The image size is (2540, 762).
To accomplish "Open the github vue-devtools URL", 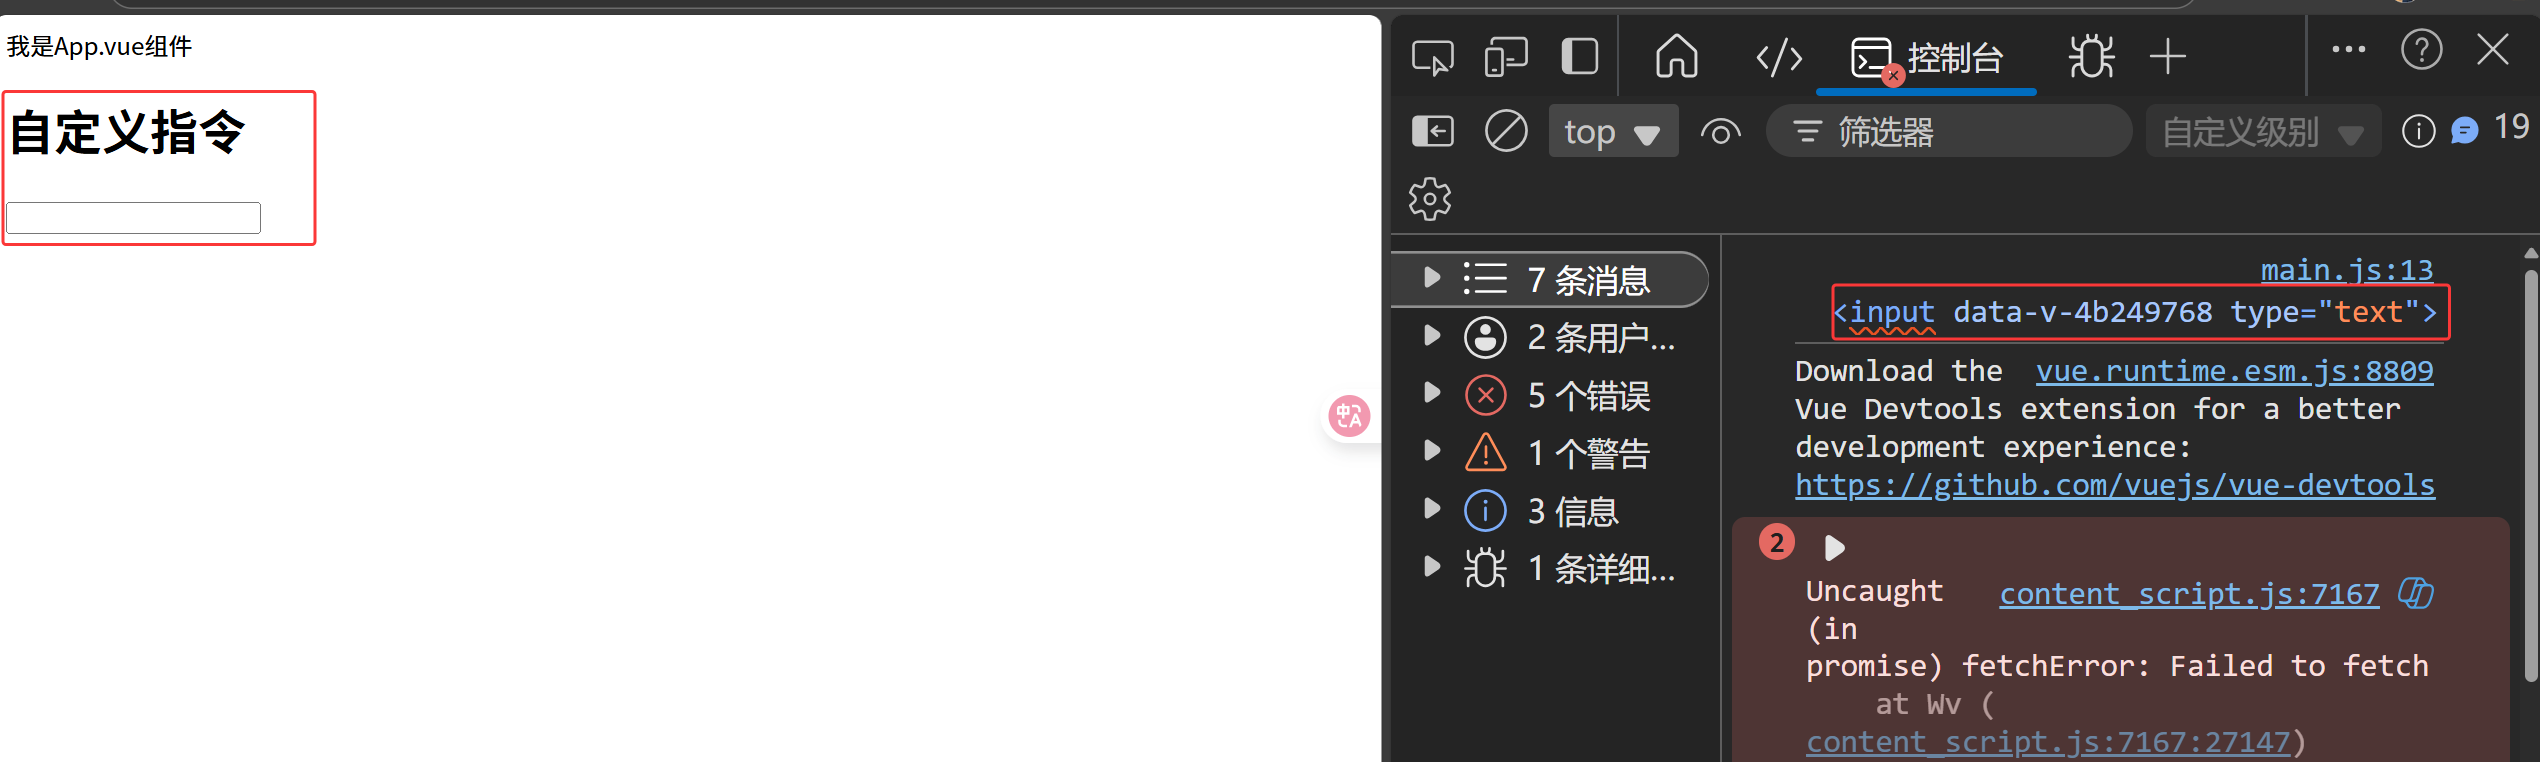I will point(2115,485).
